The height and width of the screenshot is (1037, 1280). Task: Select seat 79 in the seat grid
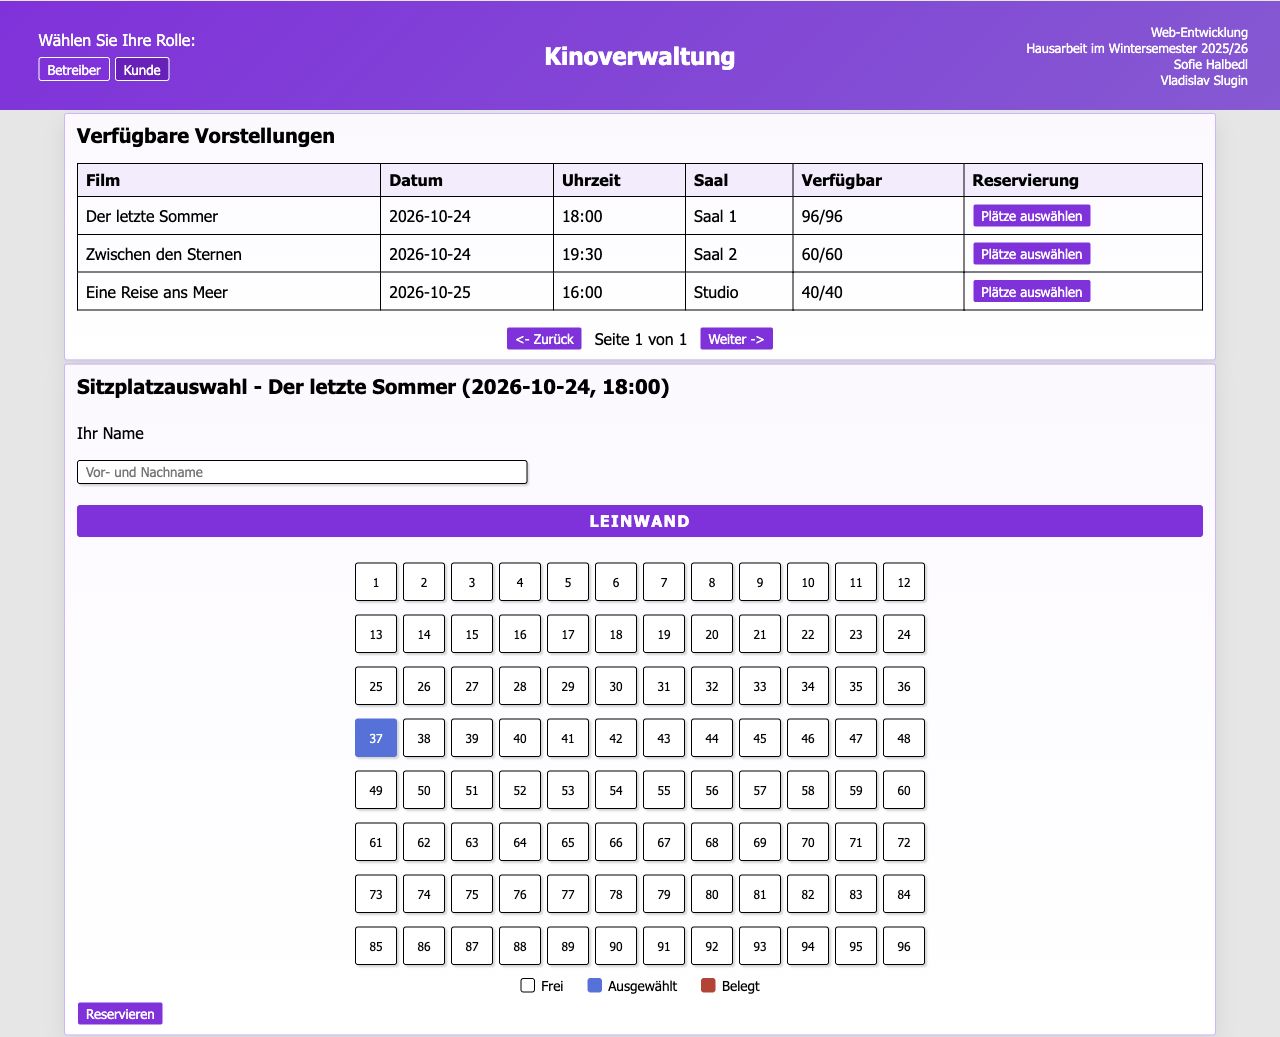(664, 894)
